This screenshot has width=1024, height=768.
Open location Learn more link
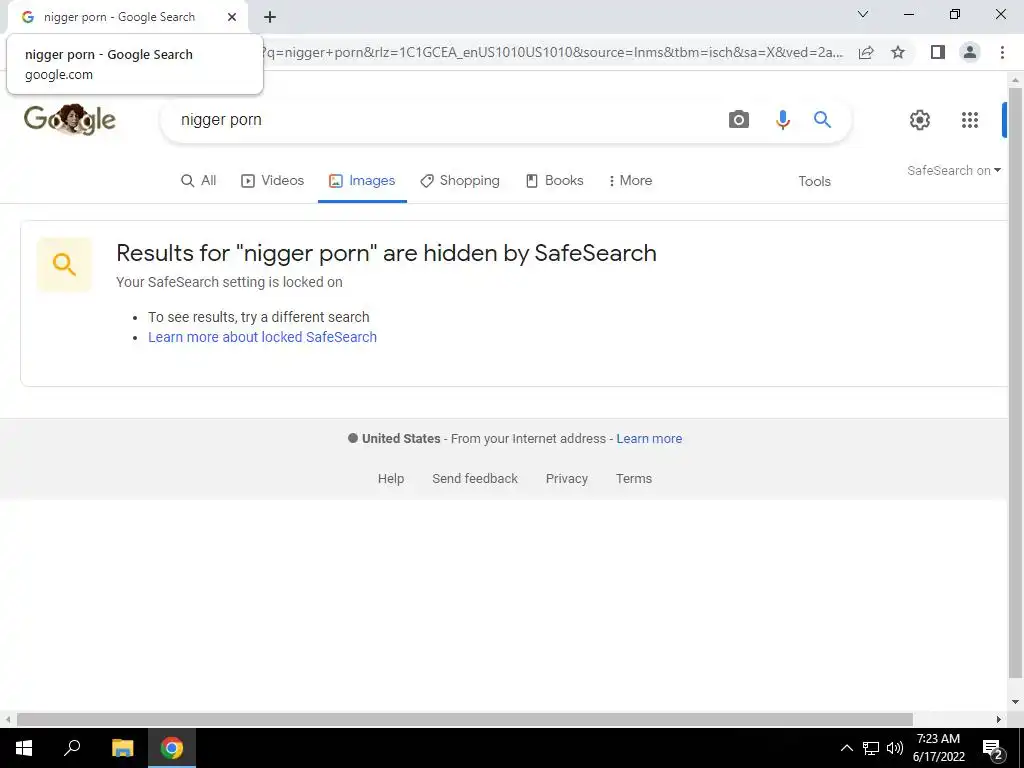[649, 439]
